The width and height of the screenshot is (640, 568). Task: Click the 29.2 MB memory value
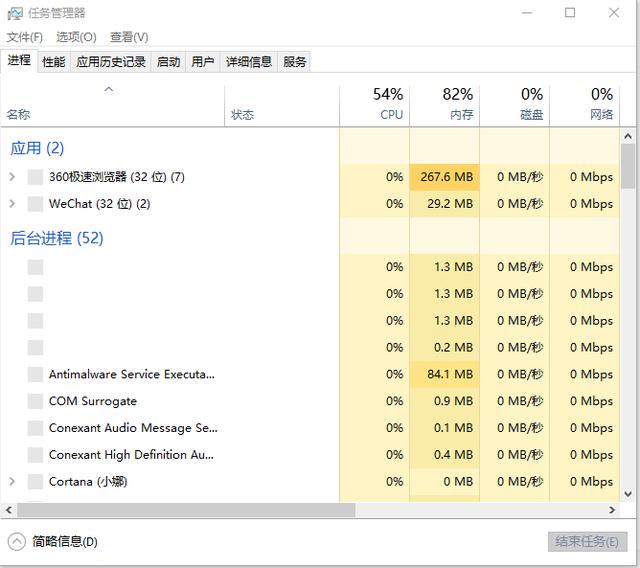[x=450, y=204]
